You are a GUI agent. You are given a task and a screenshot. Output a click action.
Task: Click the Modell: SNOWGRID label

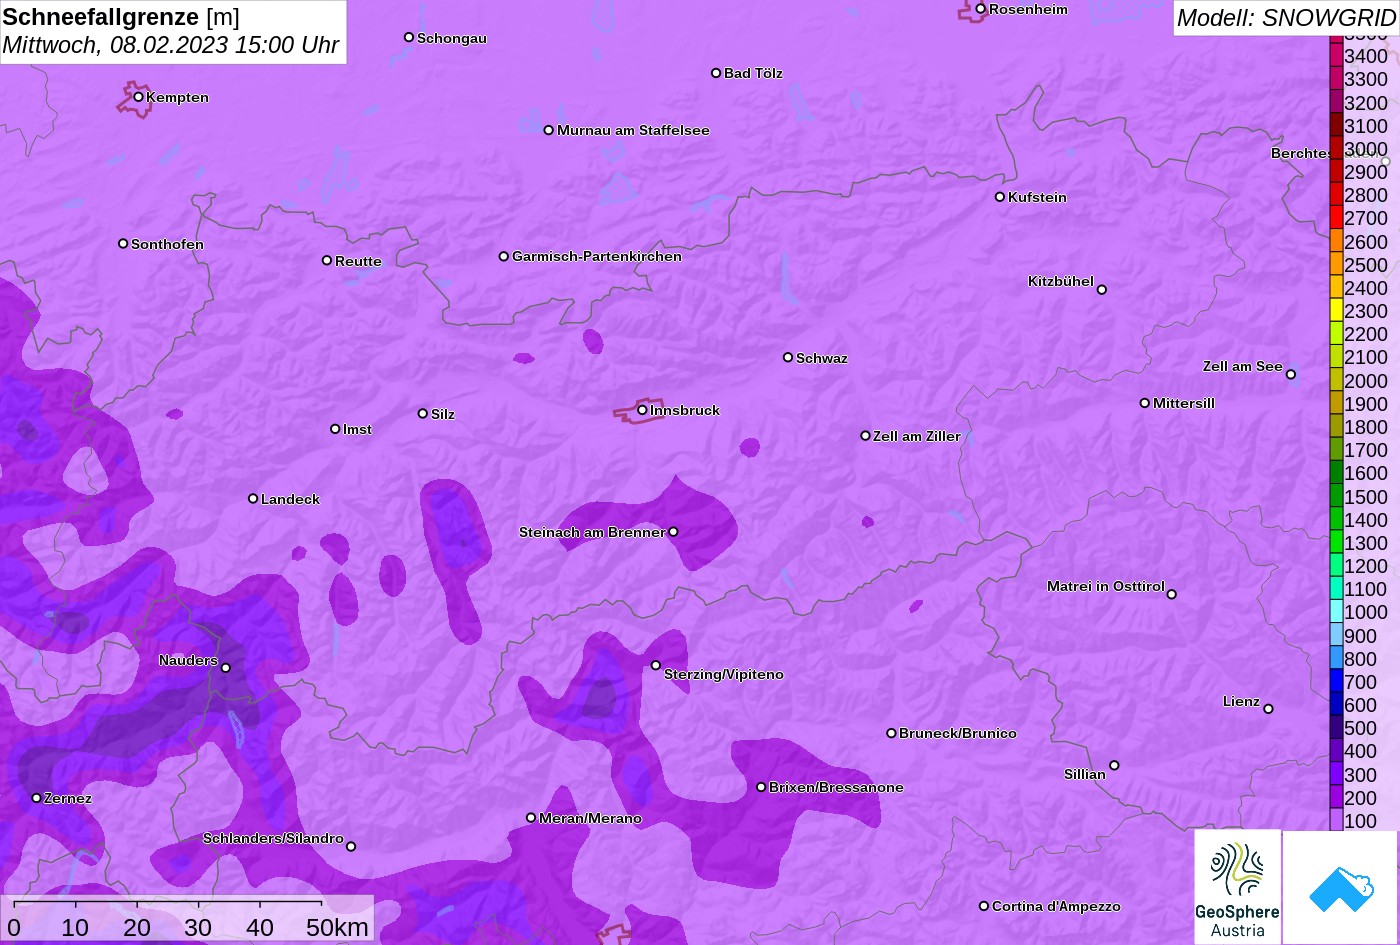(1286, 17)
